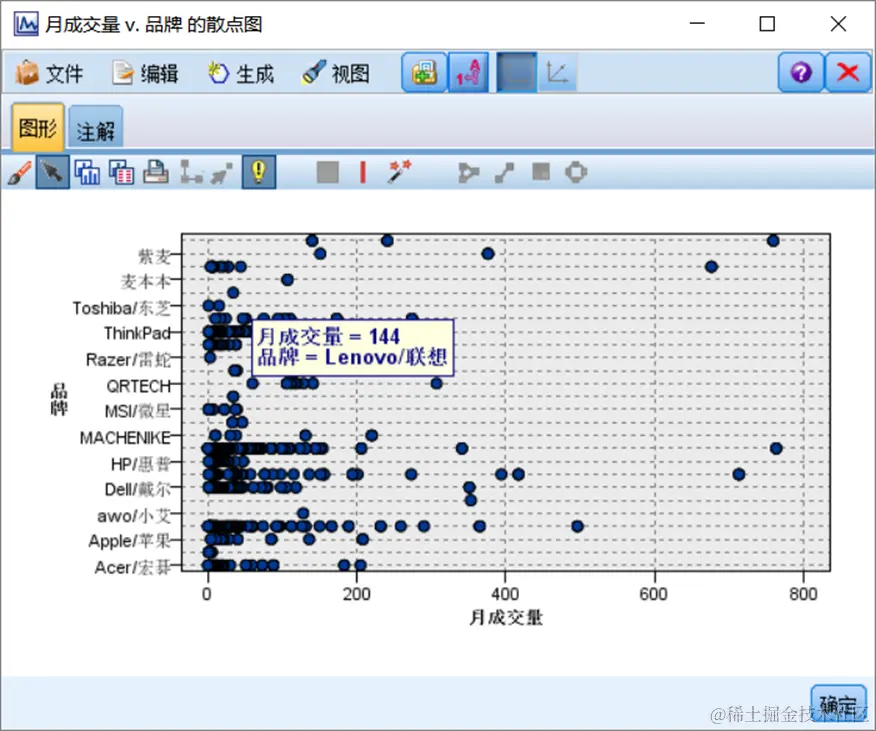Maximize the scatter plot window
The image size is (876, 731).
click(x=767, y=24)
